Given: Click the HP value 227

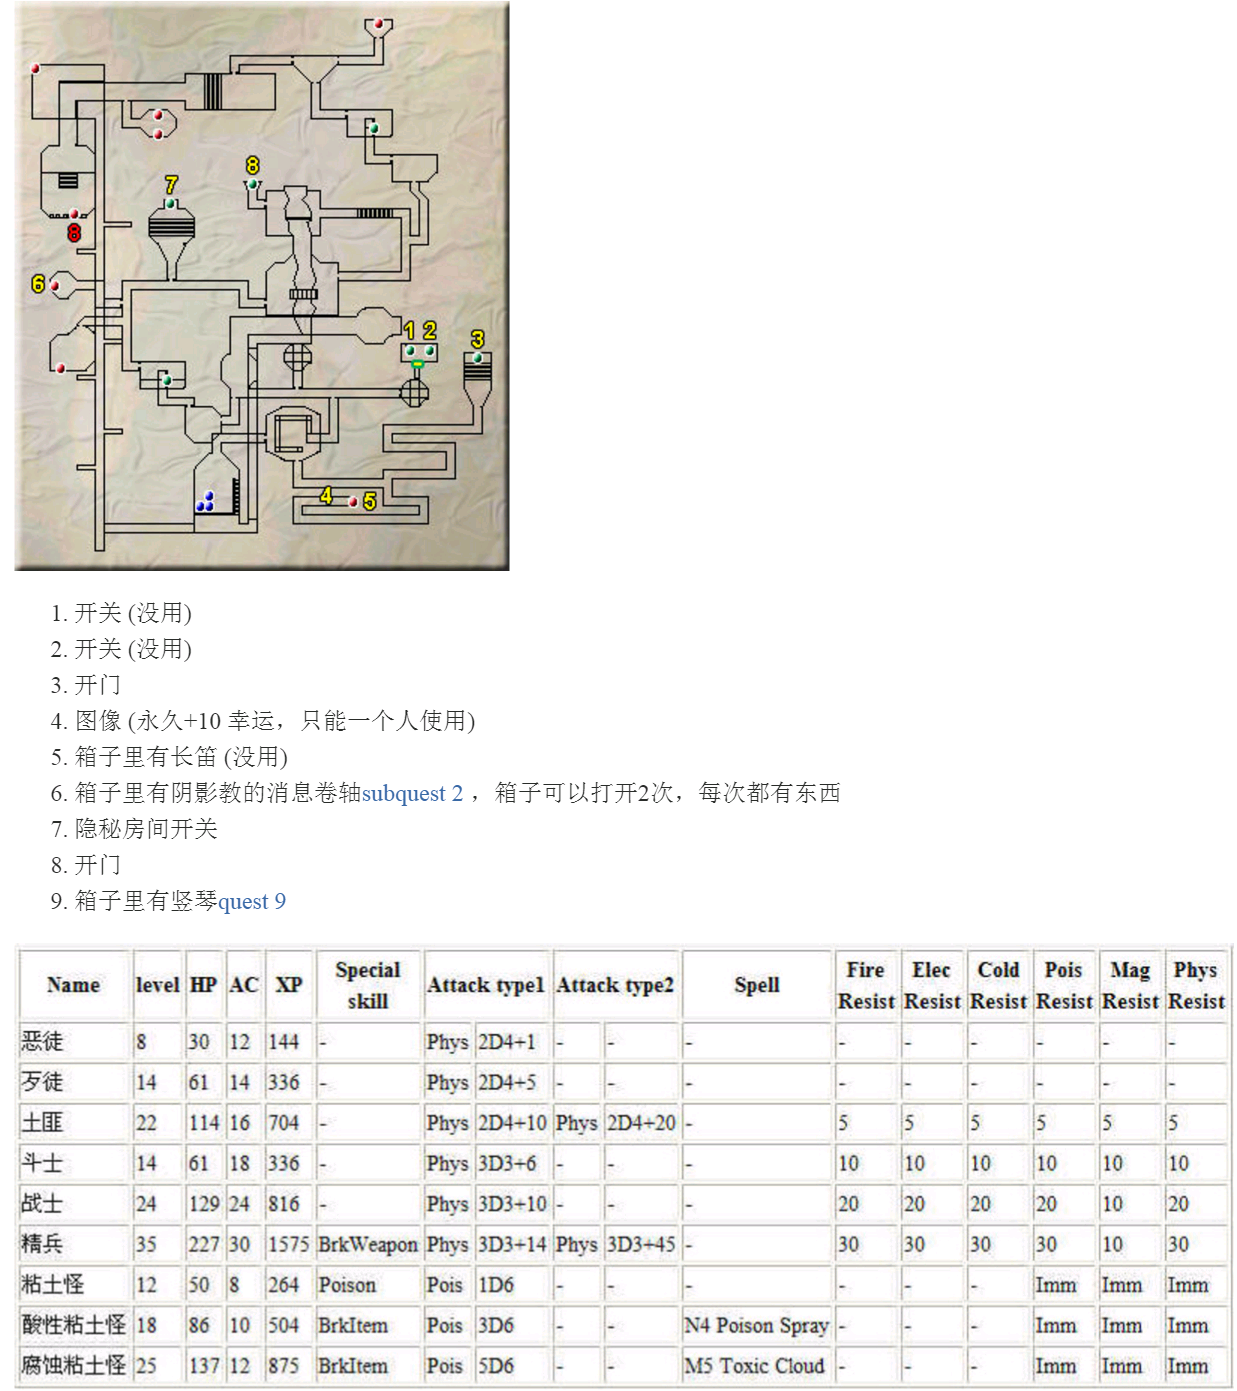Looking at the screenshot, I should pos(204,1244).
